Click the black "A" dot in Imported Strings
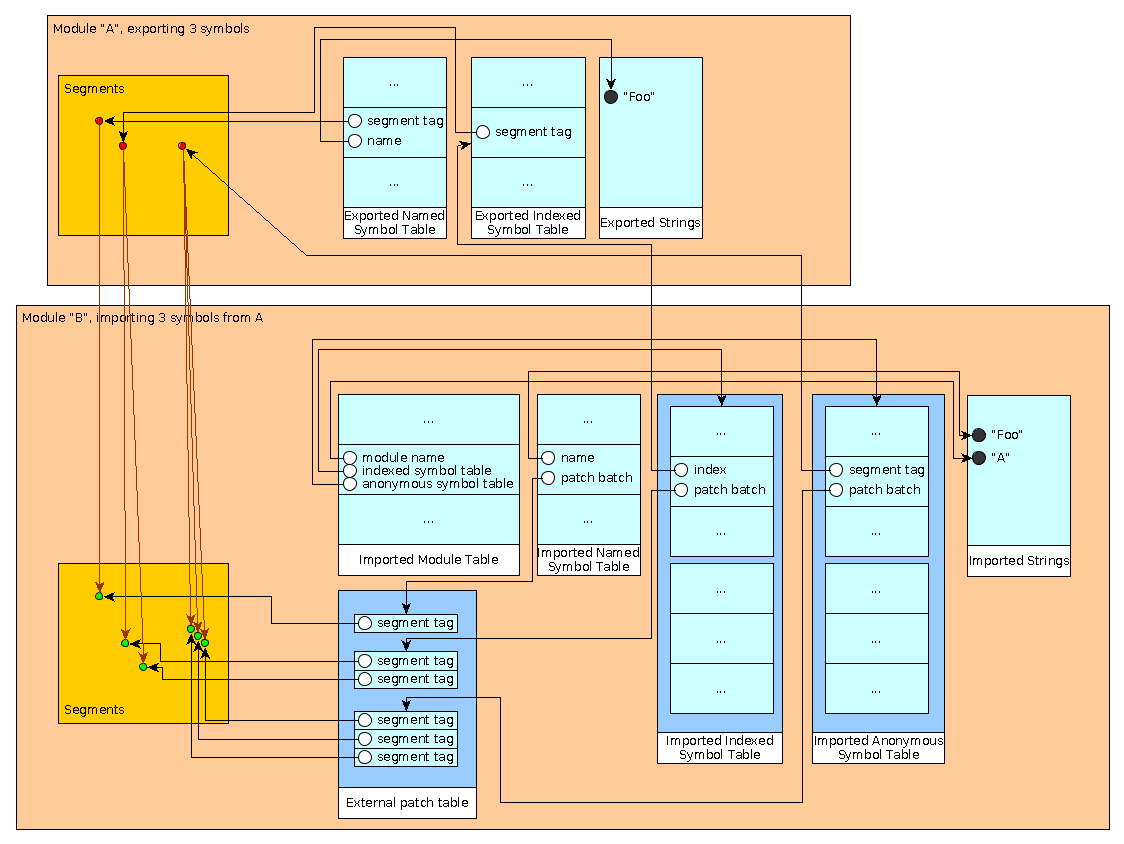Image resolution: width=1124 pixels, height=844 pixels. tap(978, 458)
